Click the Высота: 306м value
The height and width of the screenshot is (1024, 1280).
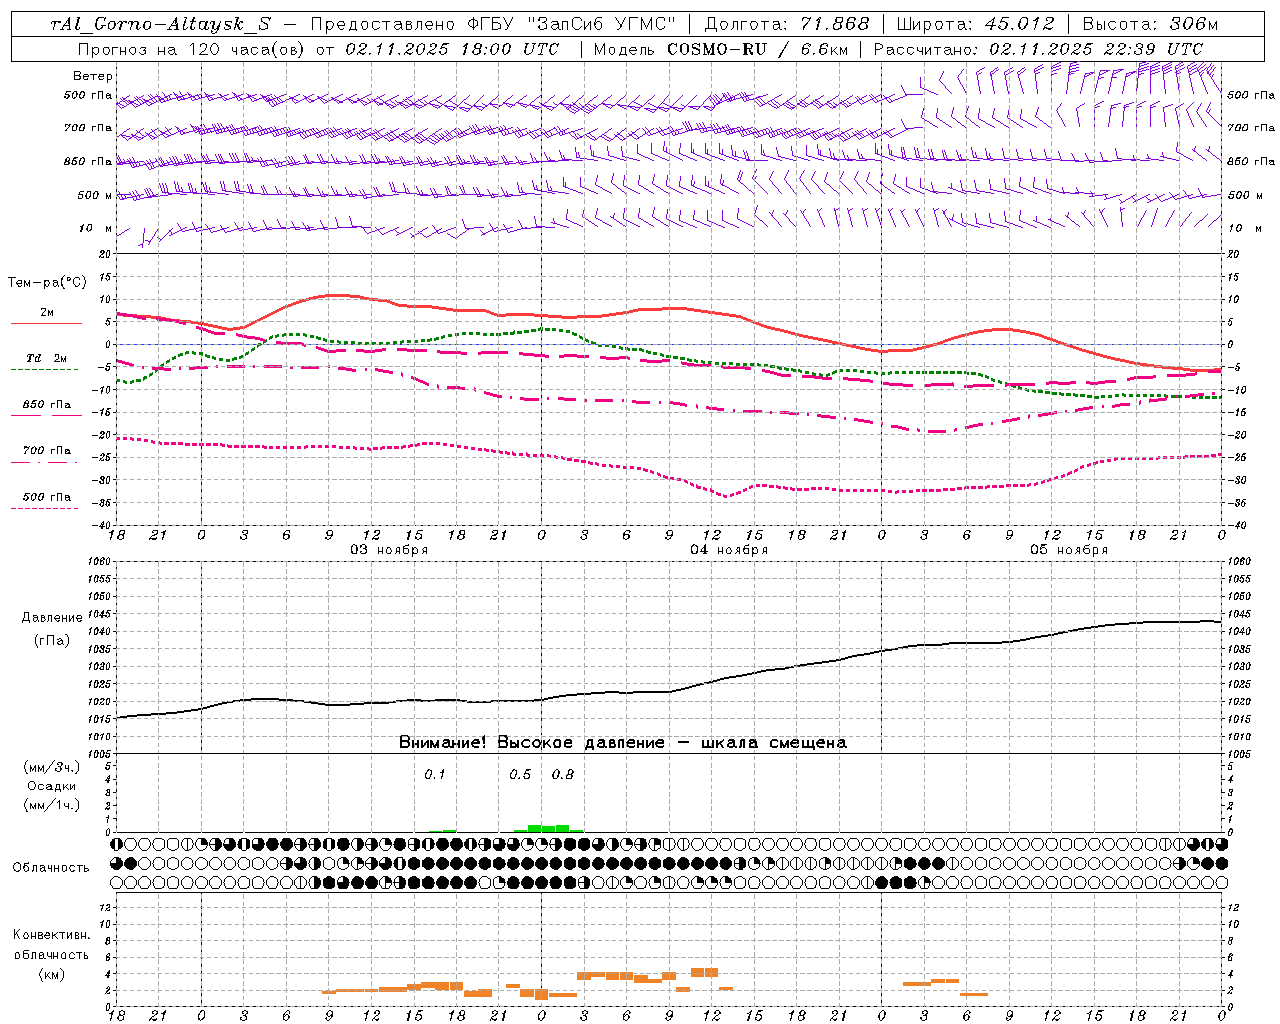(1150, 24)
